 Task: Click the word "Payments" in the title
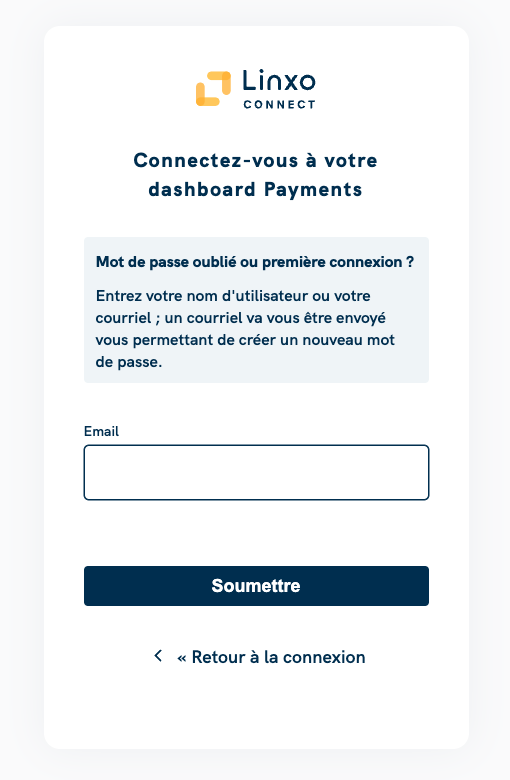point(313,190)
